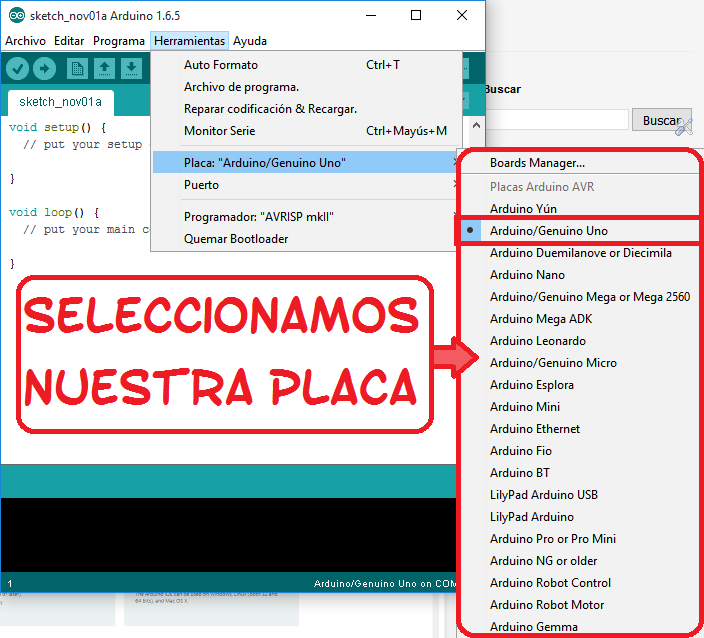Viewport: 704px width, 638px height.
Task: Select Arduino Mini board
Action: click(x=579, y=407)
